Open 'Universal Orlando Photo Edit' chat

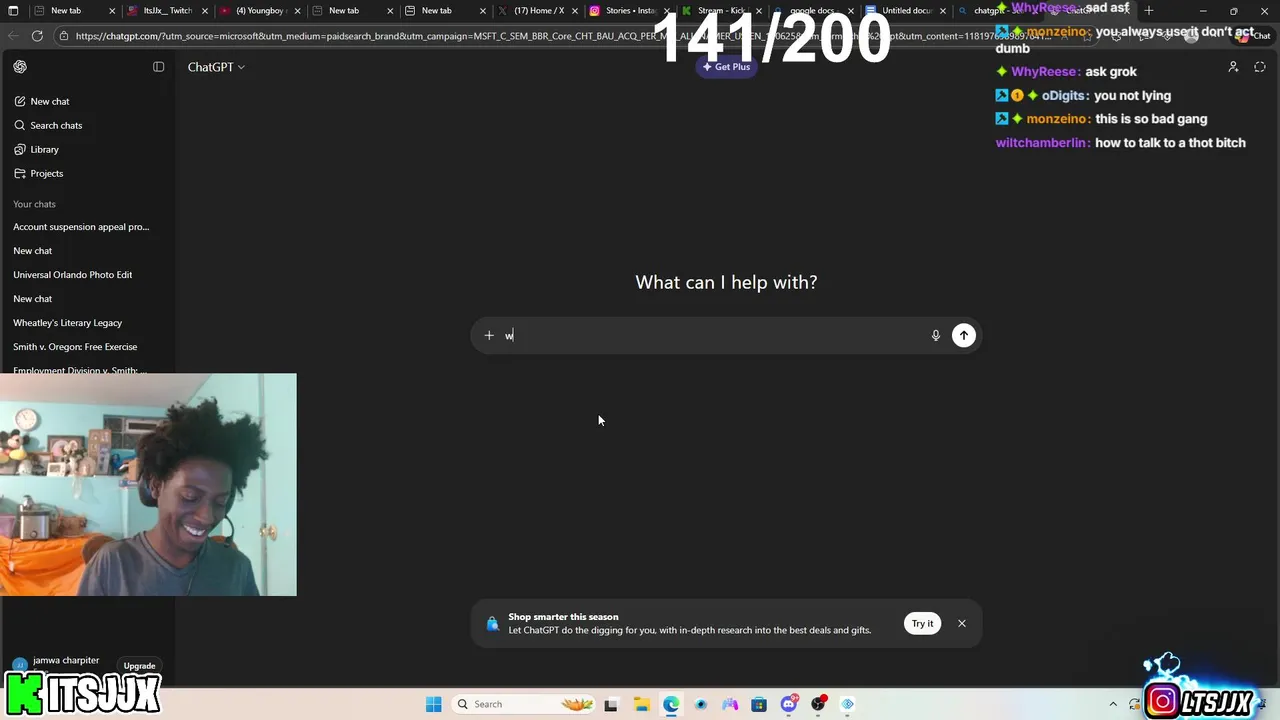[x=73, y=275]
